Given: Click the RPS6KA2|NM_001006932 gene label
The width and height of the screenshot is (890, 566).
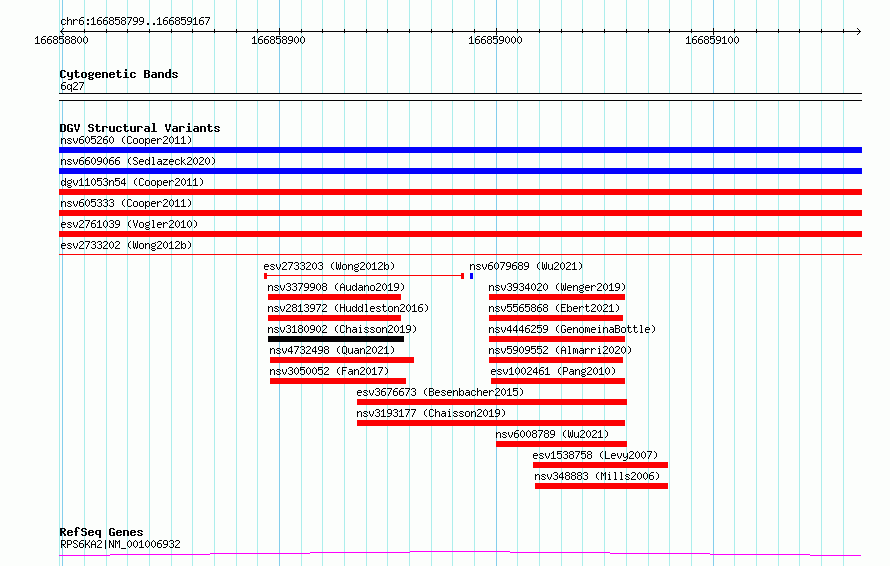Looking at the screenshot, I should click(x=120, y=544).
